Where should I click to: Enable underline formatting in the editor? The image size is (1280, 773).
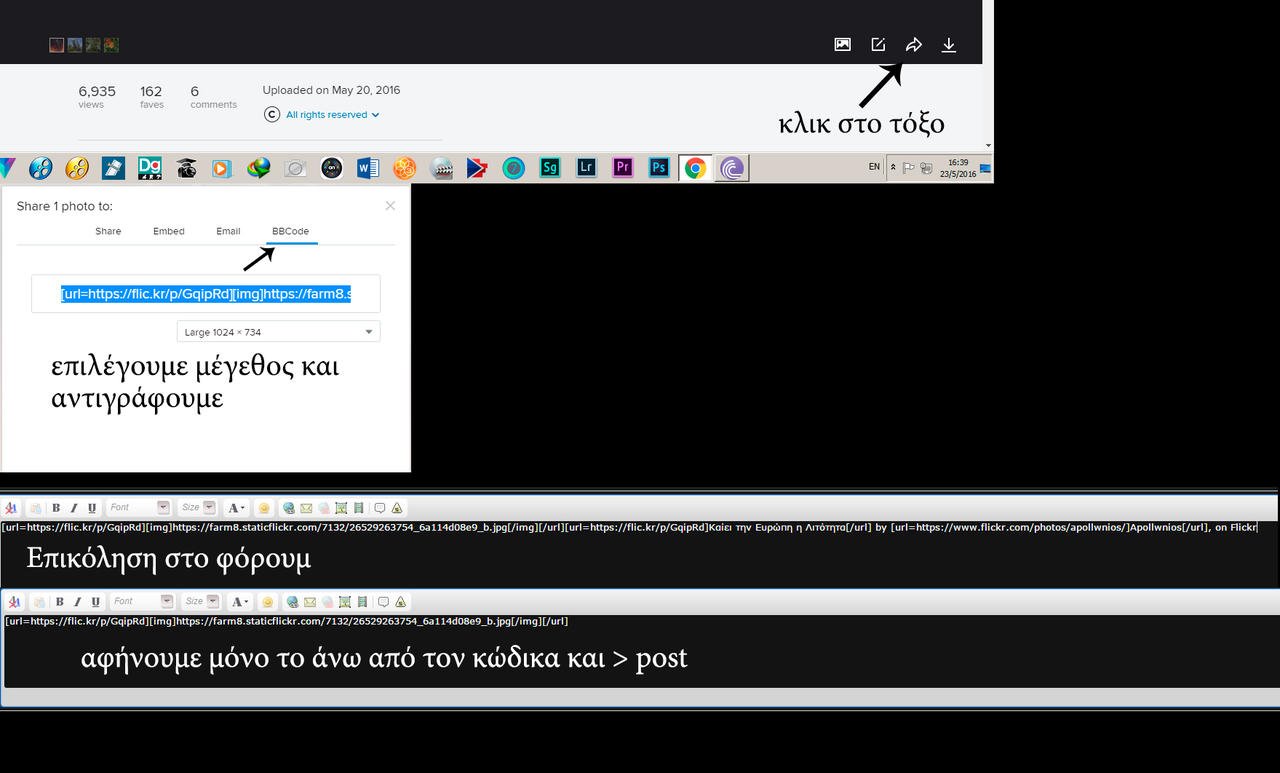91,507
